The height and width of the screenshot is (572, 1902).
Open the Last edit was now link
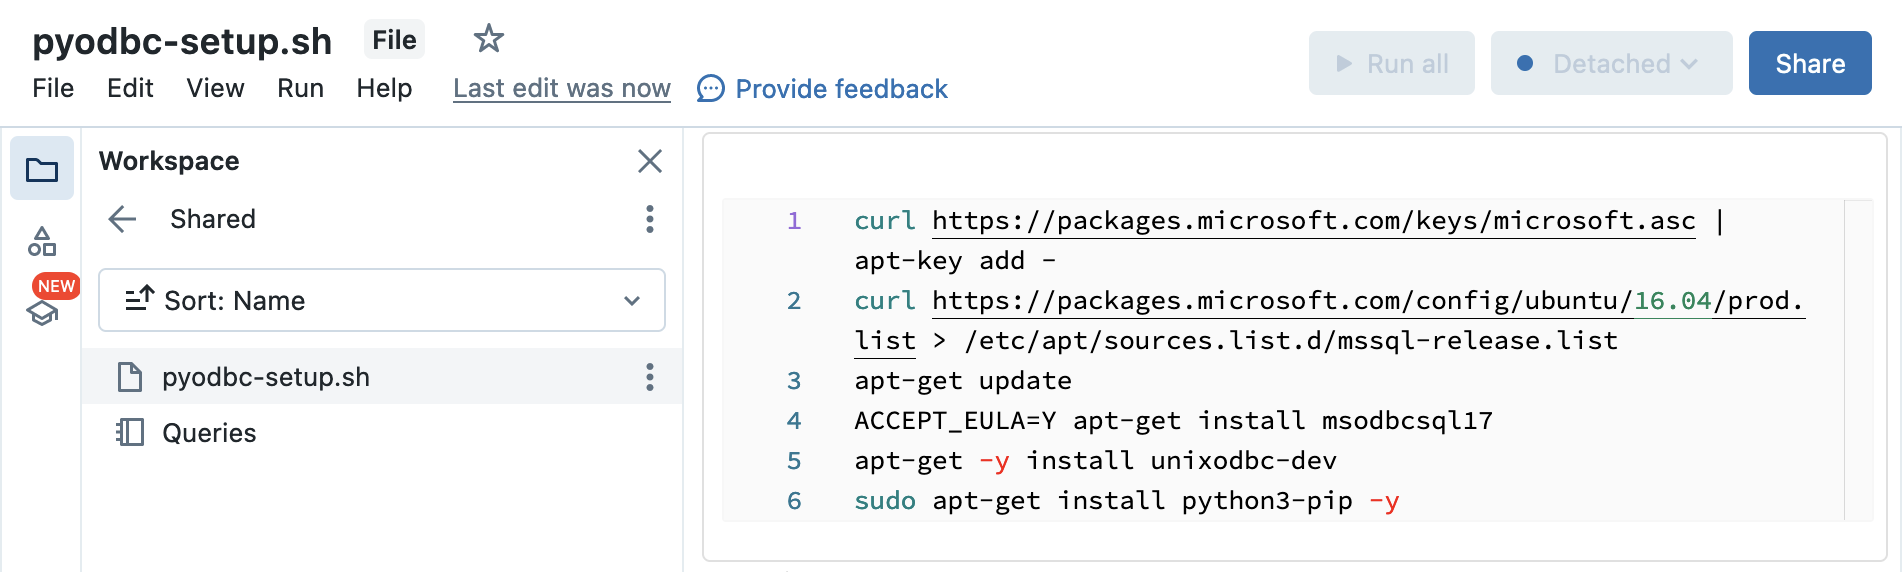(x=561, y=89)
